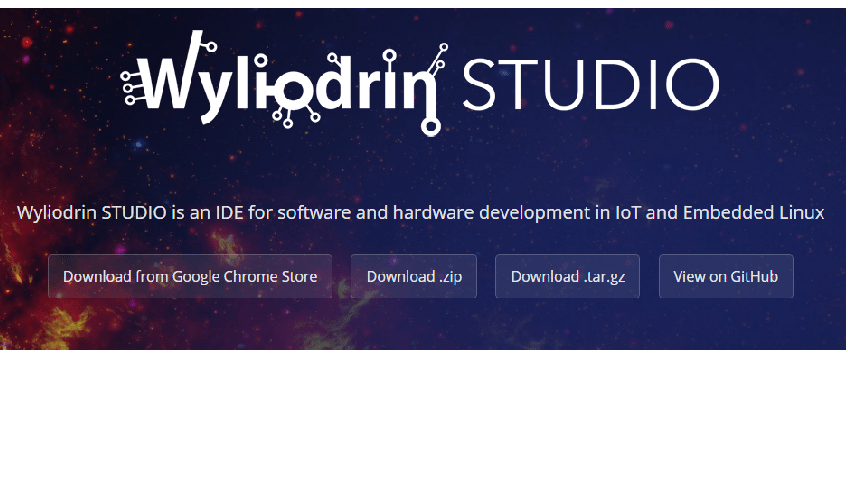Click Download from Google Chrome Store button
Screen dimensions: 848x480
coord(190,276)
